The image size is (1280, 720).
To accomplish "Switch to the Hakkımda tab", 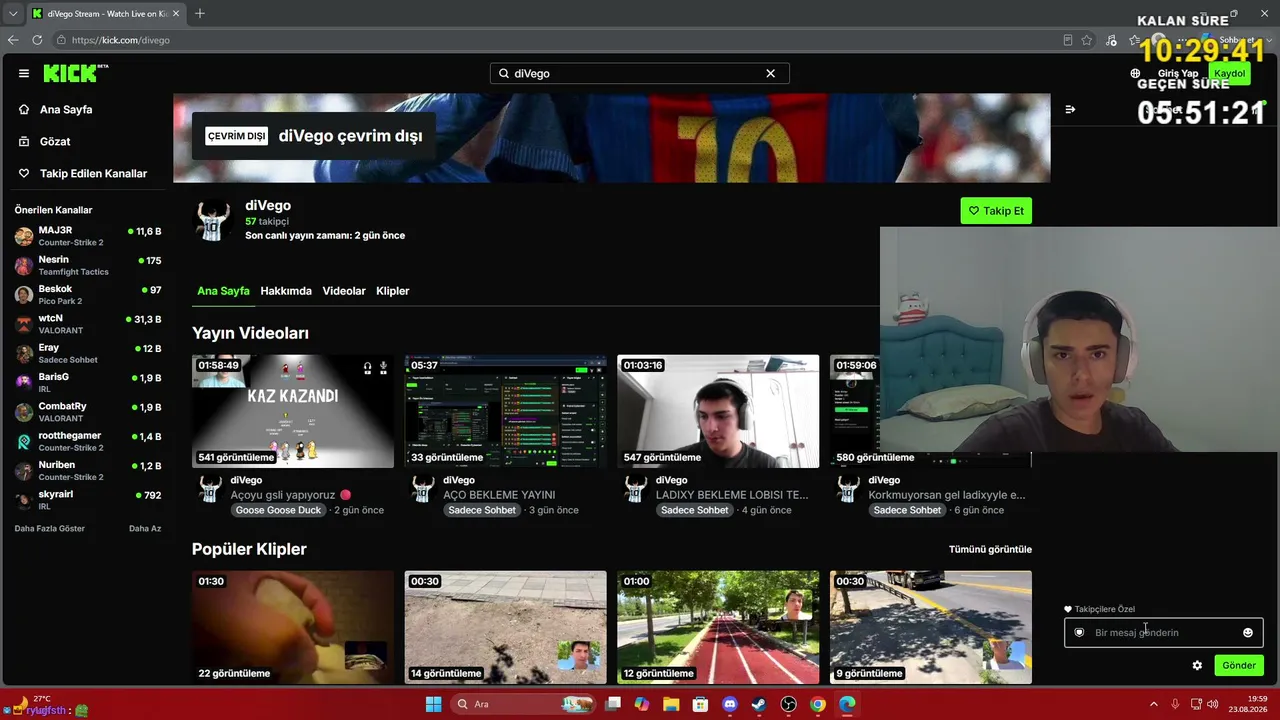I will point(286,291).
